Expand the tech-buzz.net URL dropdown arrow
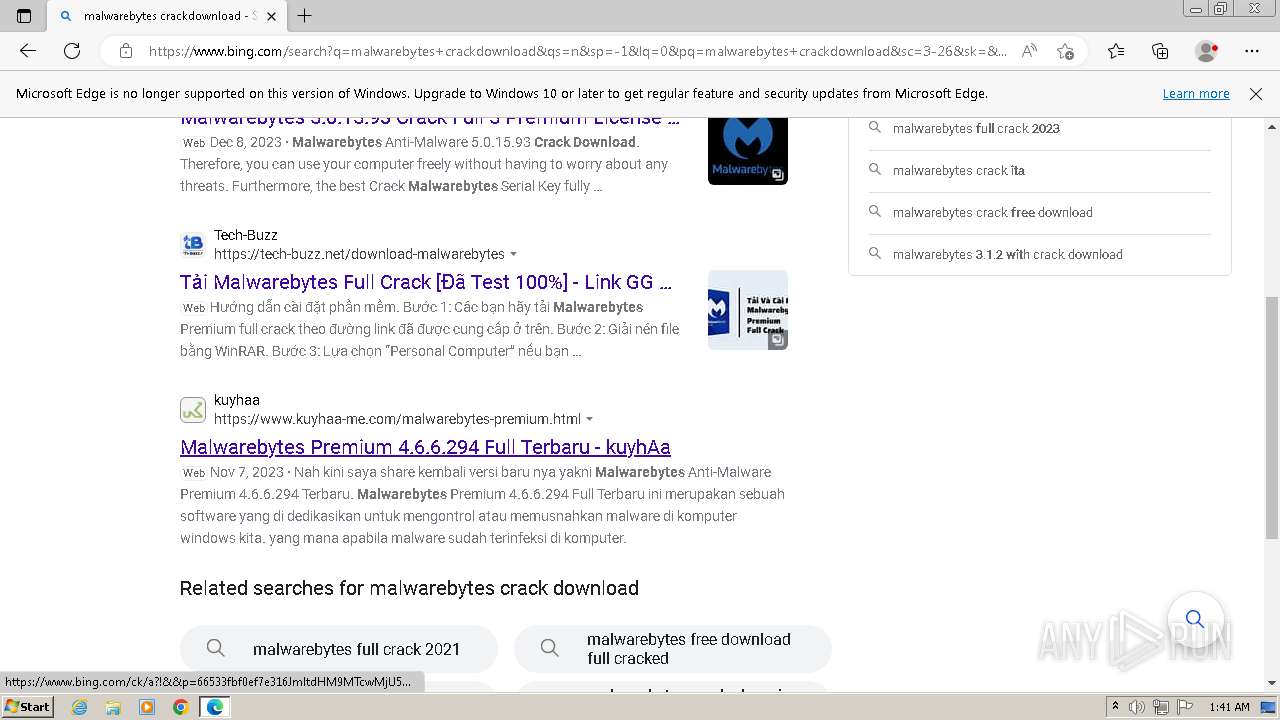This screenshot has height=720, width=1280. pos(514,254)
